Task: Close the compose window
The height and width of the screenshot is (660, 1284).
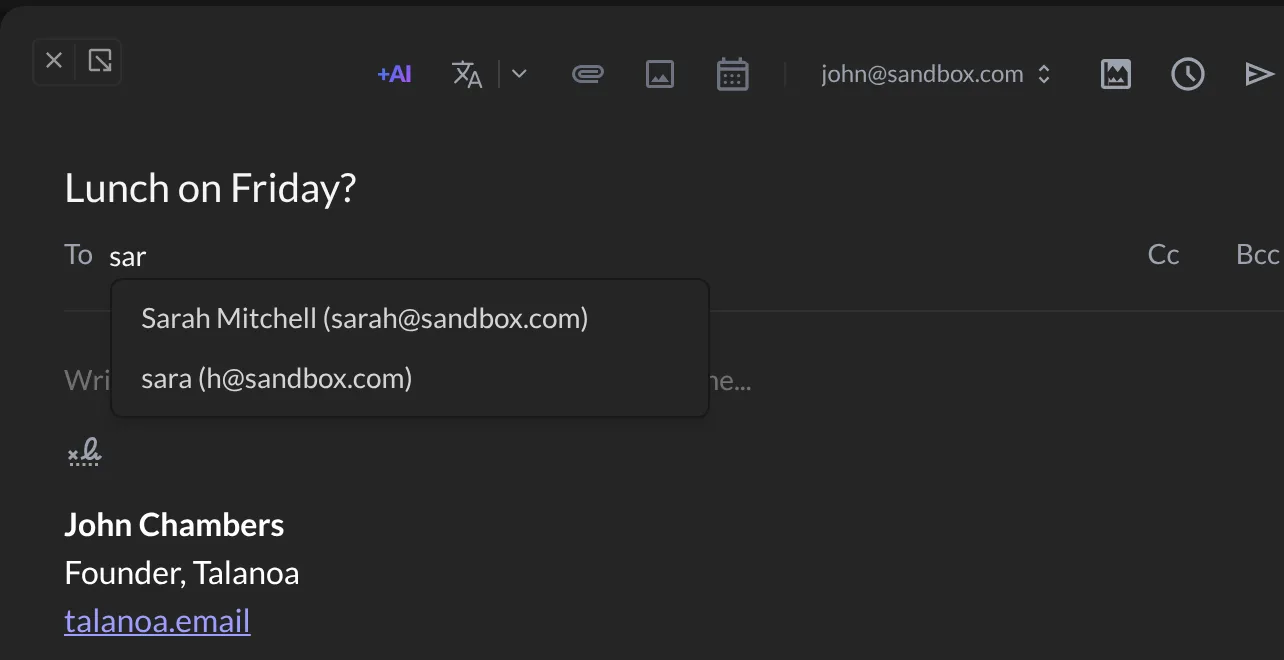Action: pyautogui.click(x=55, y=62)
